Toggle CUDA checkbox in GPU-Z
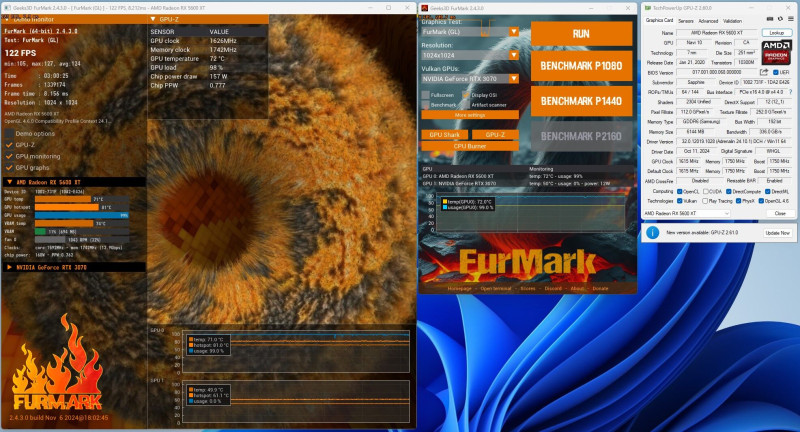800x432 pixels. click(x=705, y=191)
